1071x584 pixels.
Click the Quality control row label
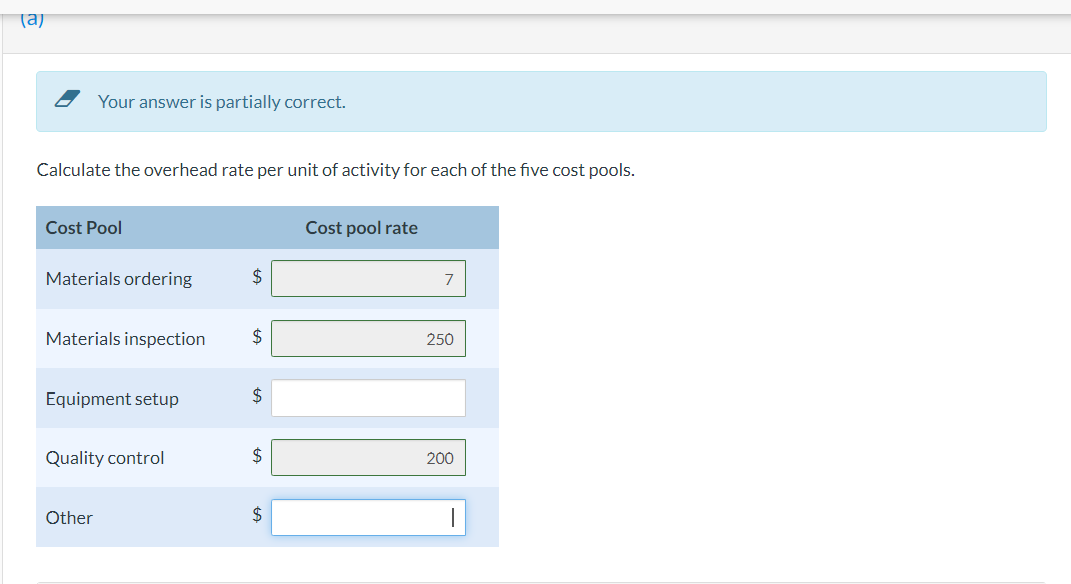pos(104,458)
